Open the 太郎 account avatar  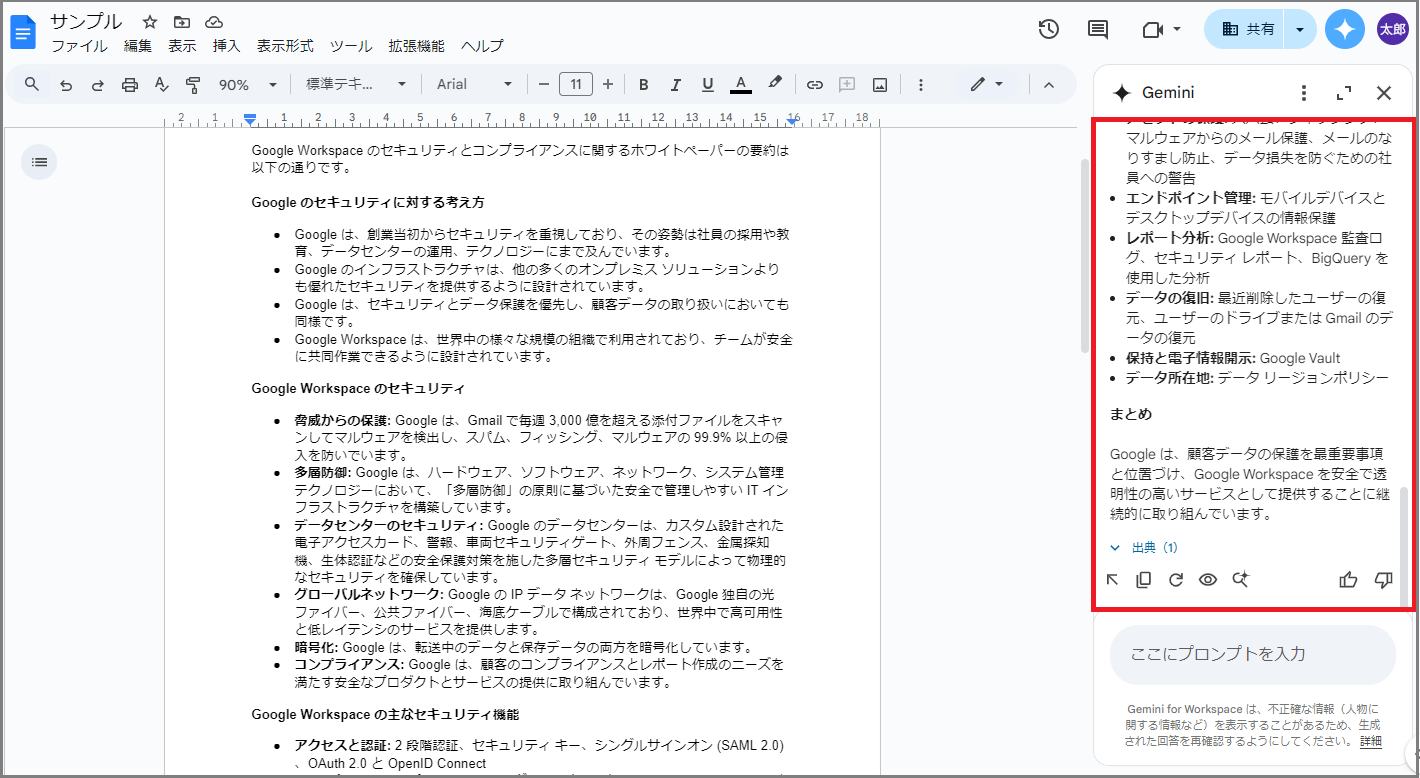(1392, 30)
